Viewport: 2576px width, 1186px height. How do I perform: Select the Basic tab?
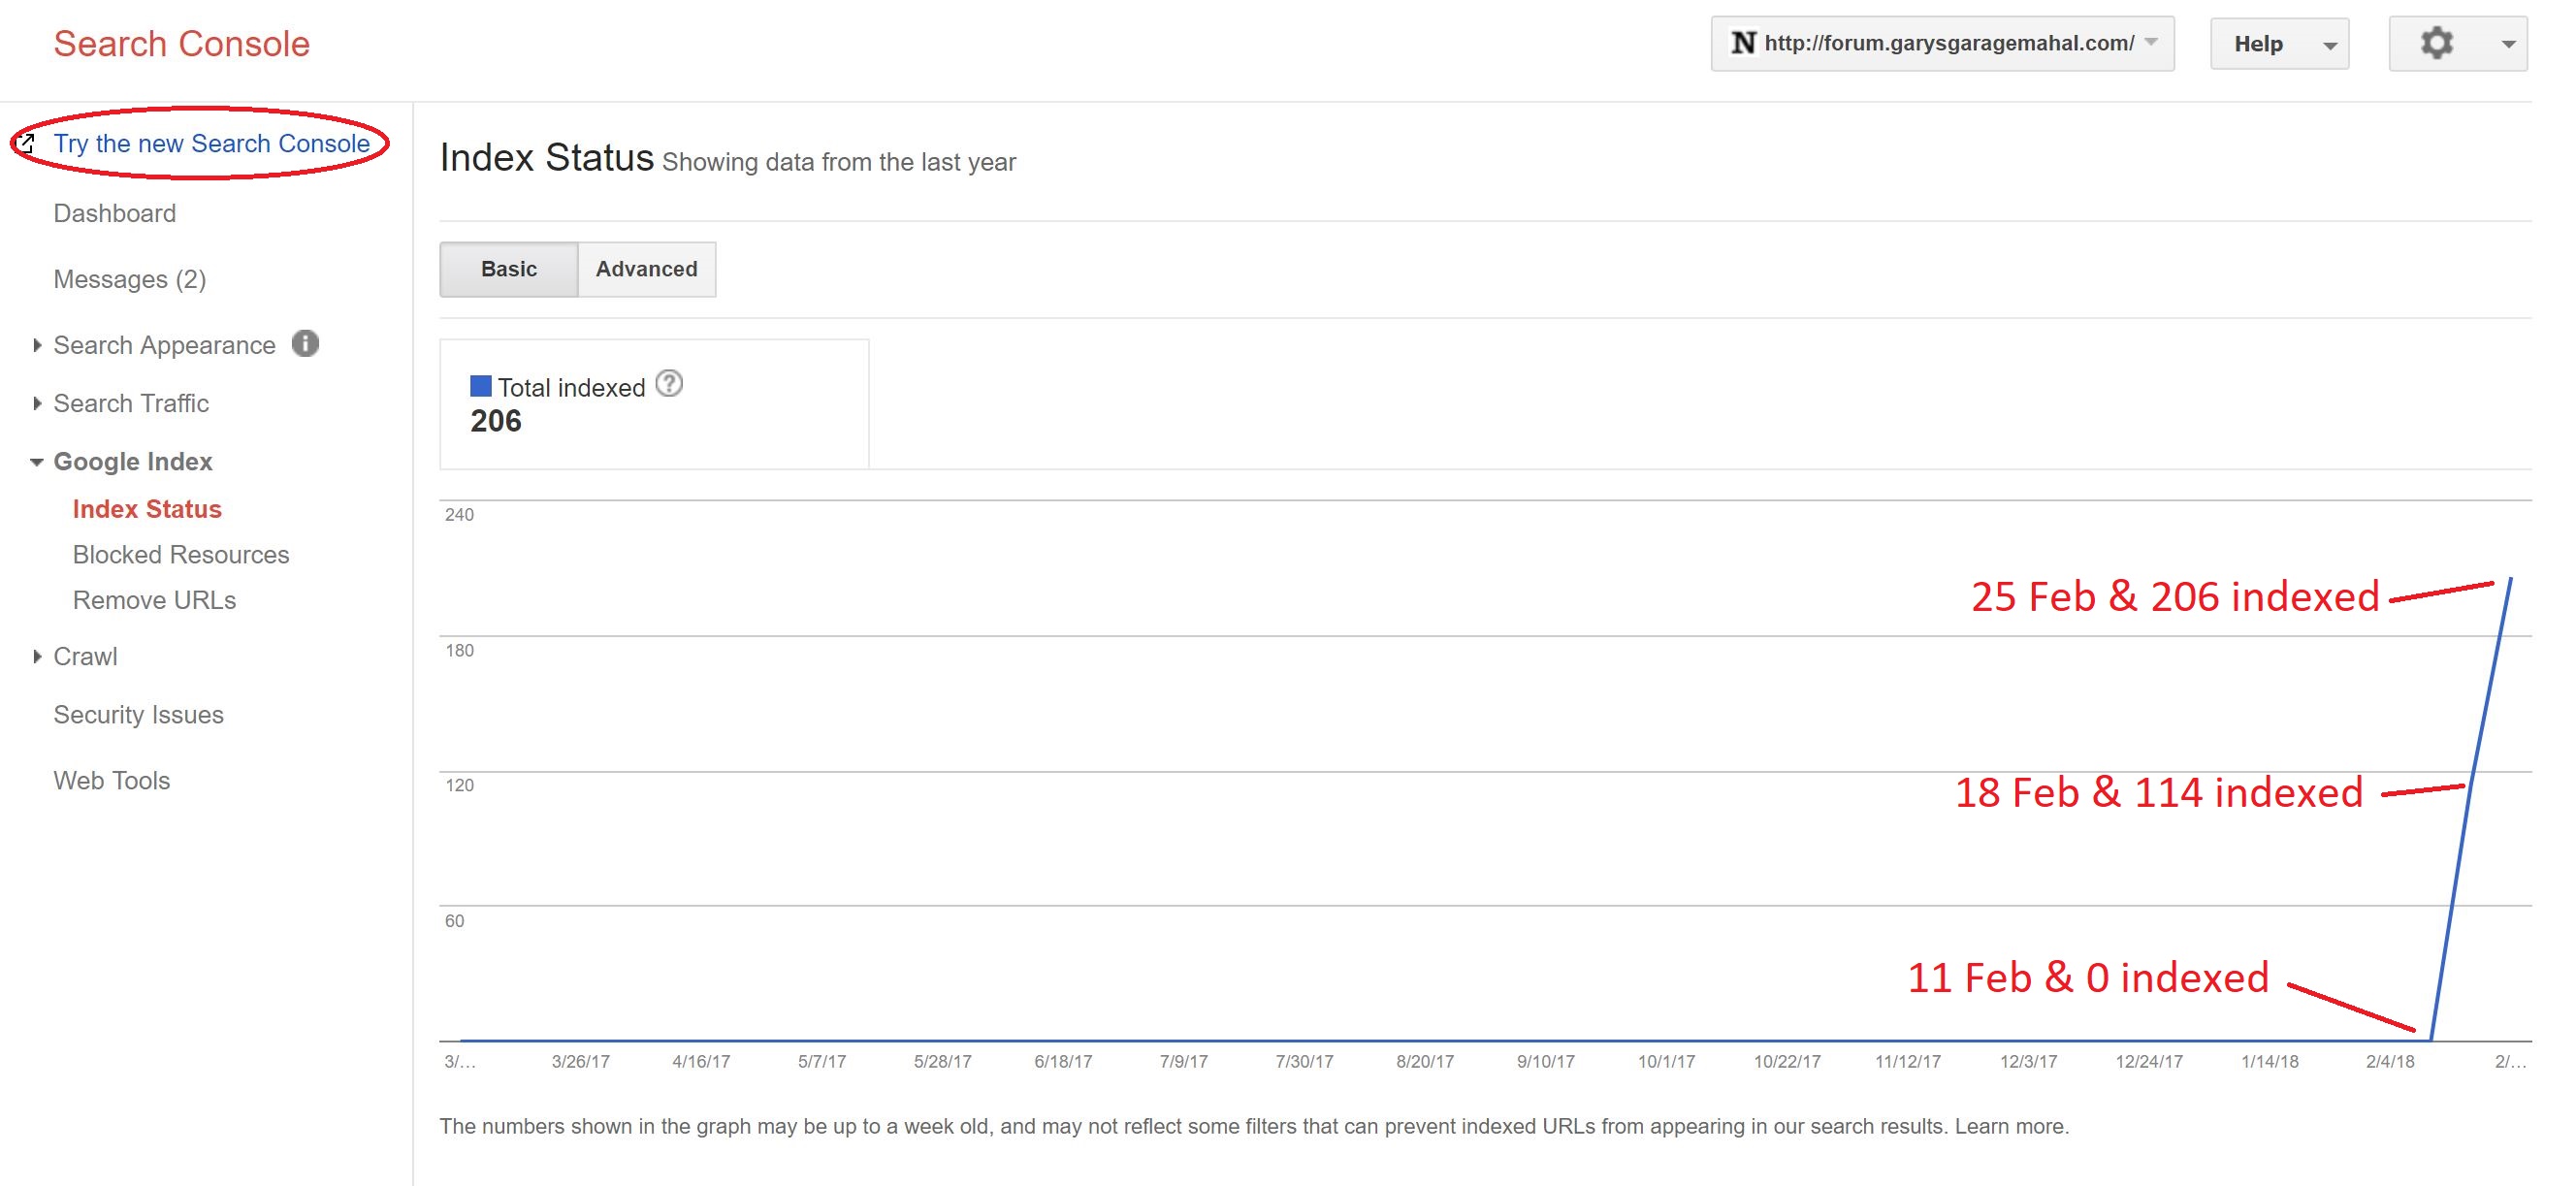click(508, 269)
